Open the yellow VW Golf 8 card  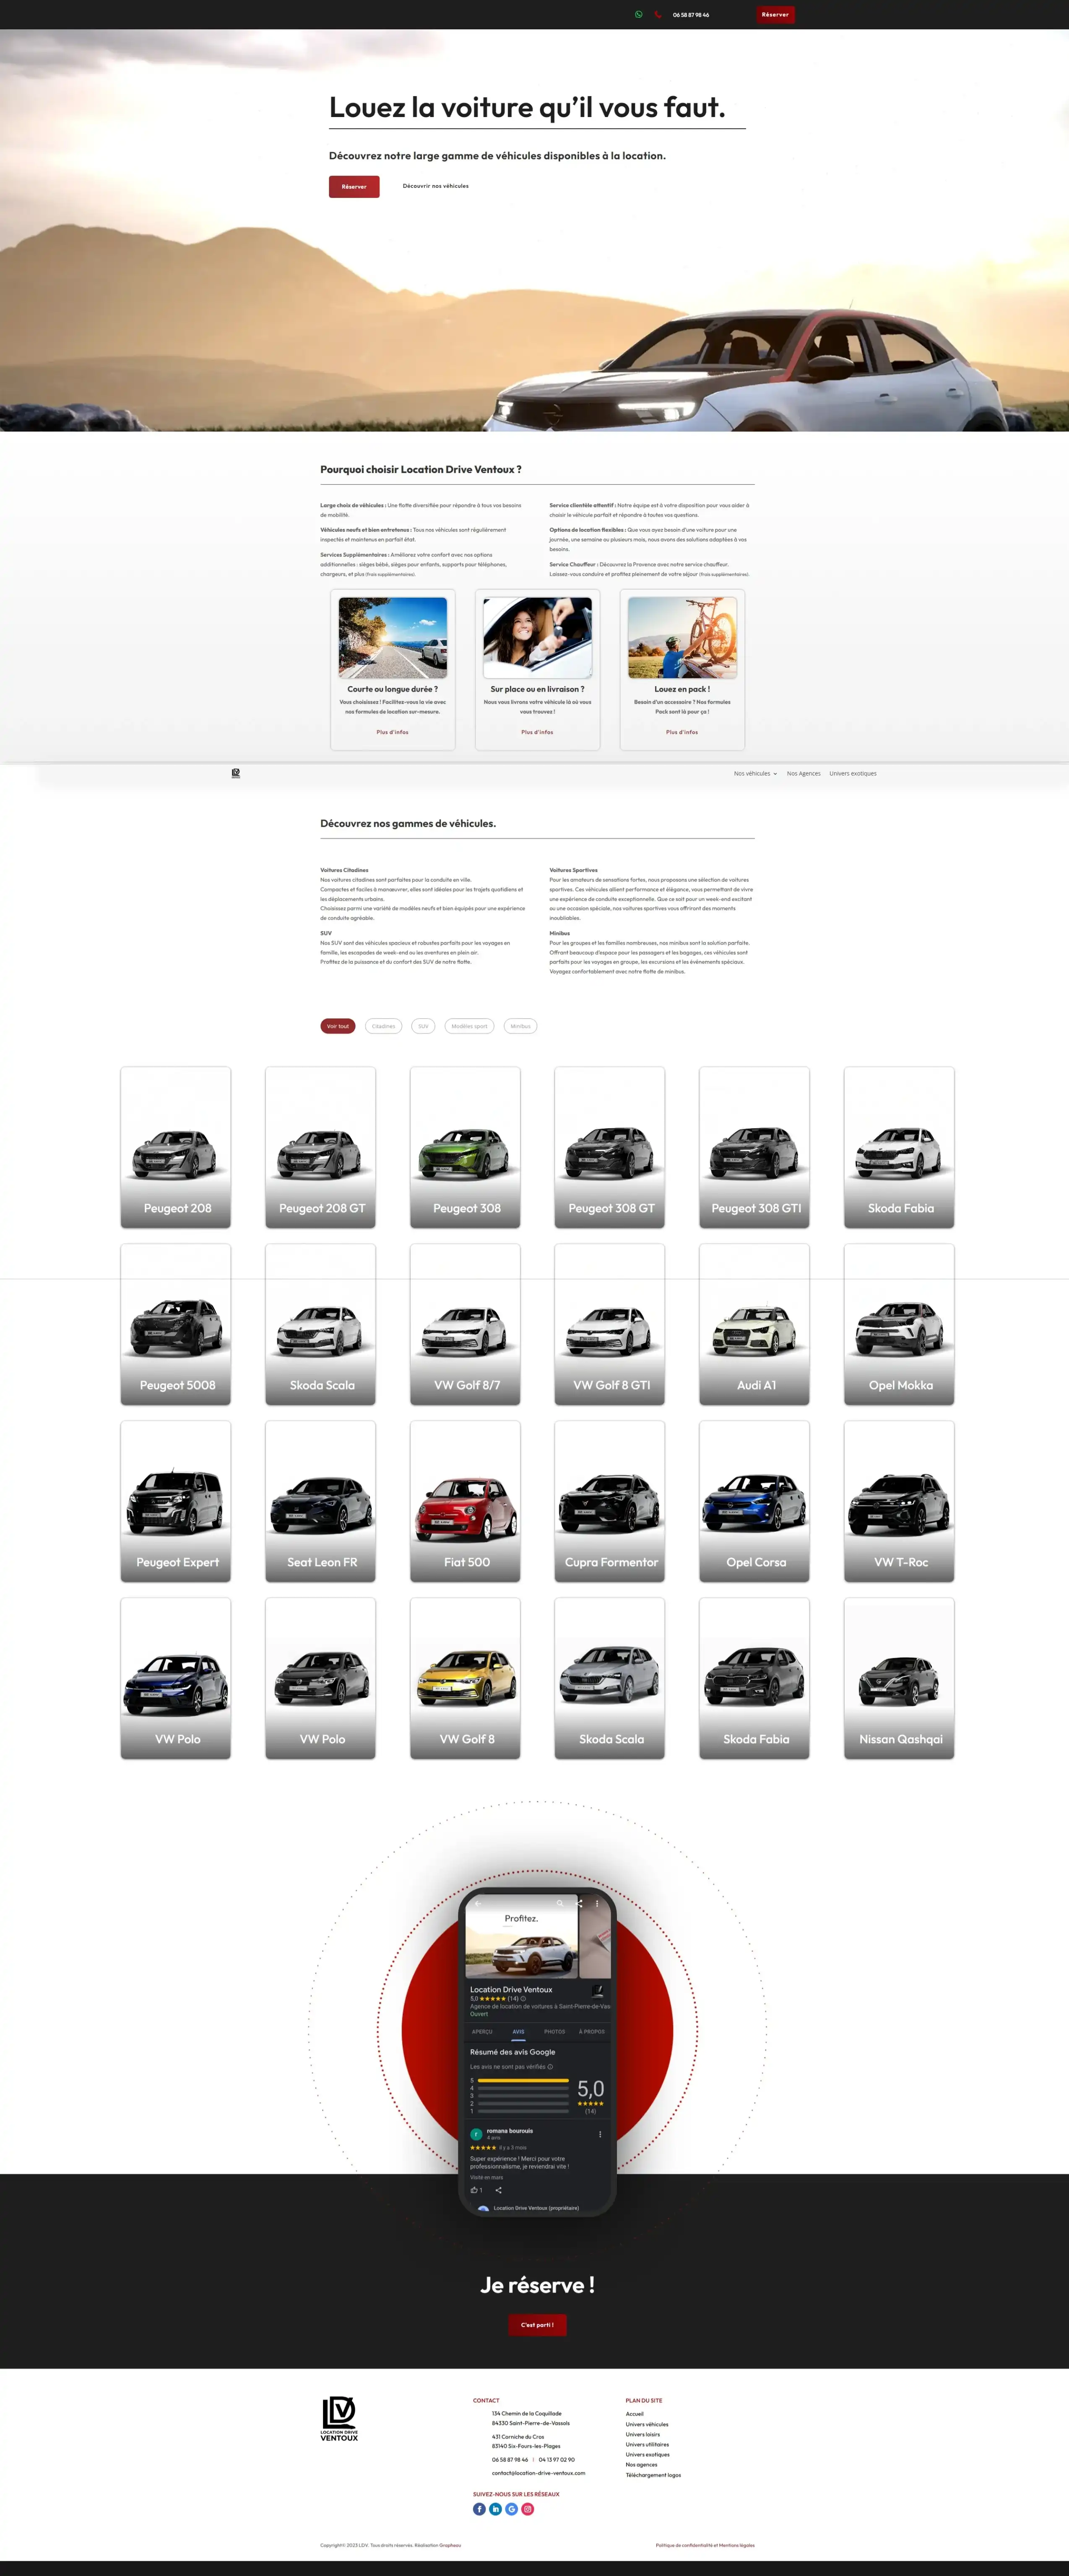click(x=465, y=1678)
